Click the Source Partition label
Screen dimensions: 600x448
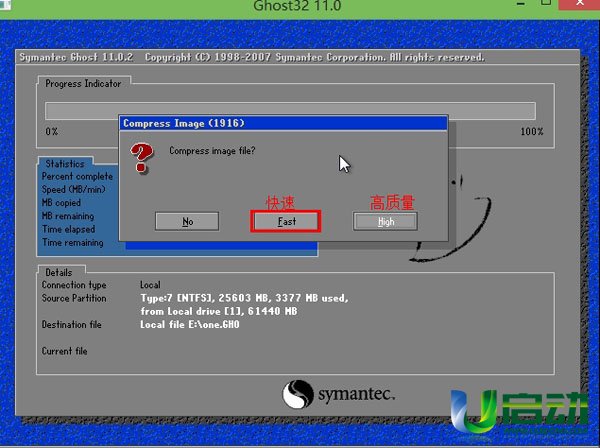click(74, 298)
